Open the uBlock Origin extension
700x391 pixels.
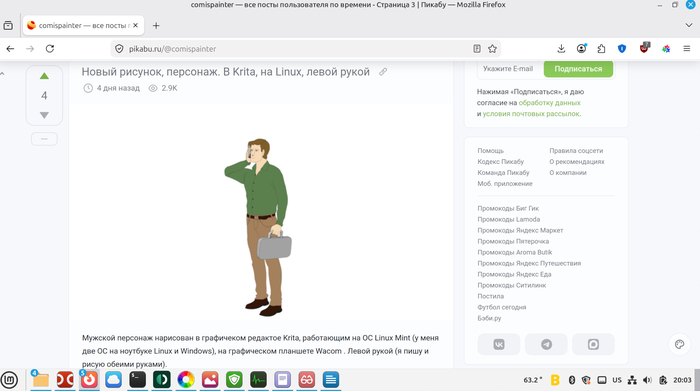pyautogui.click(x=644, y=48)
